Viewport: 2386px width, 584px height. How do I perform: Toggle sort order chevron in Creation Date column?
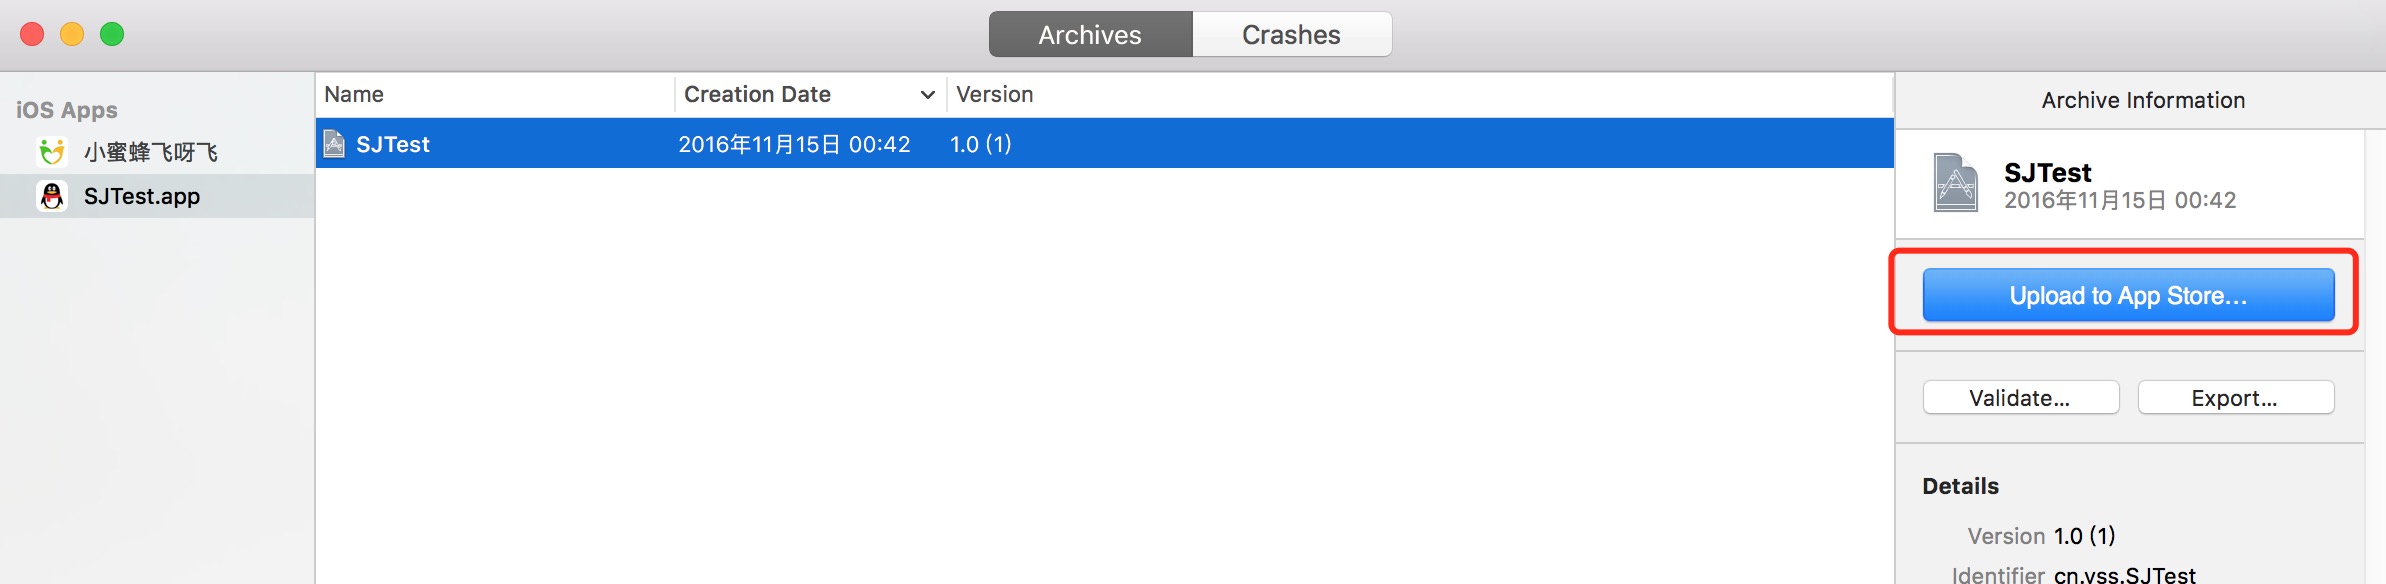pyautogui.click(x=927, y=95)
